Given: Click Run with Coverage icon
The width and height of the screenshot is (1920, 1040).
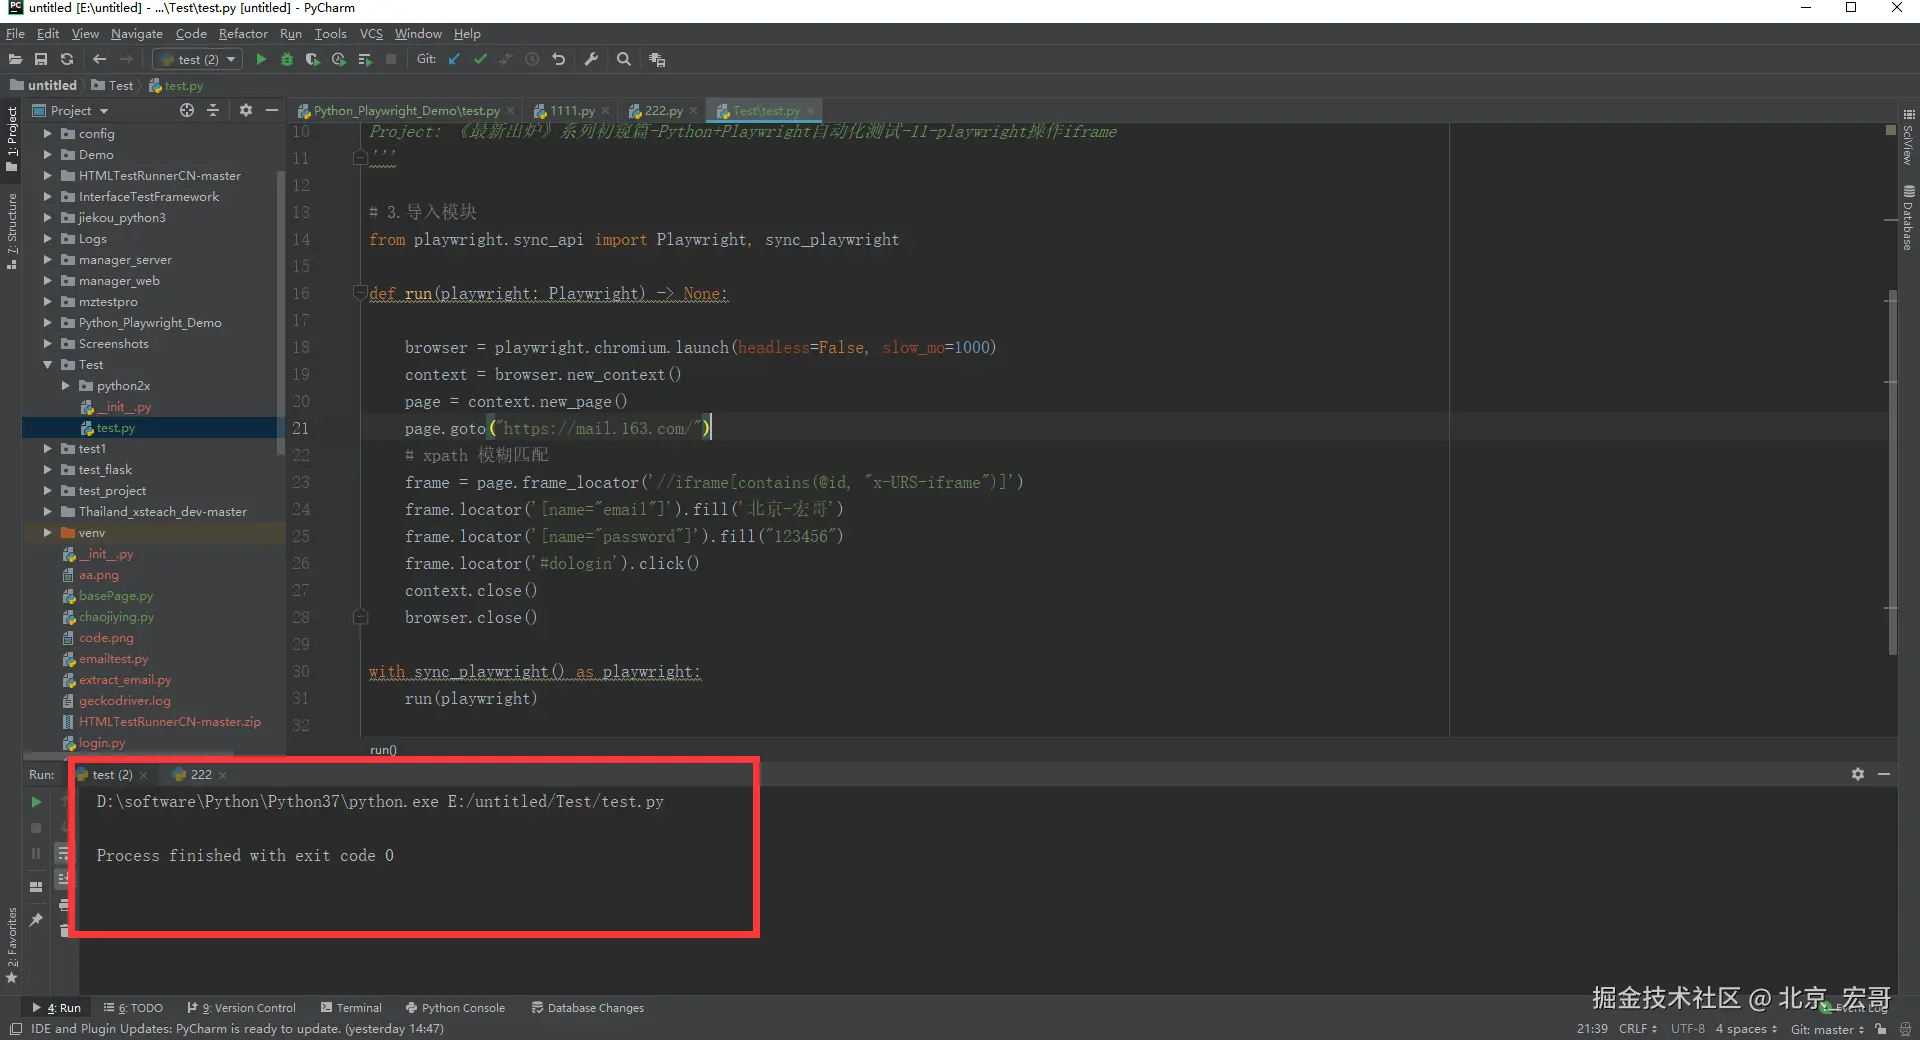Looking at the screenshot, I should [x=313, y=59].
